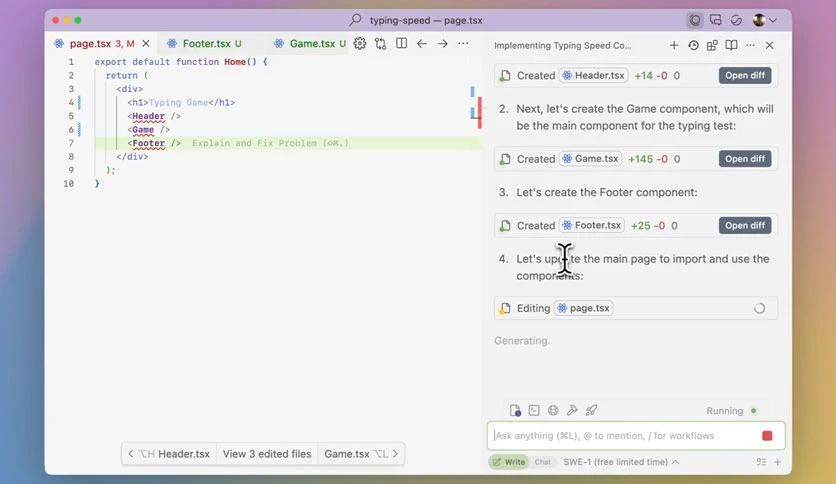
Task: Select Chat mode
Action: pyautogui.click(x=543, y=462)
